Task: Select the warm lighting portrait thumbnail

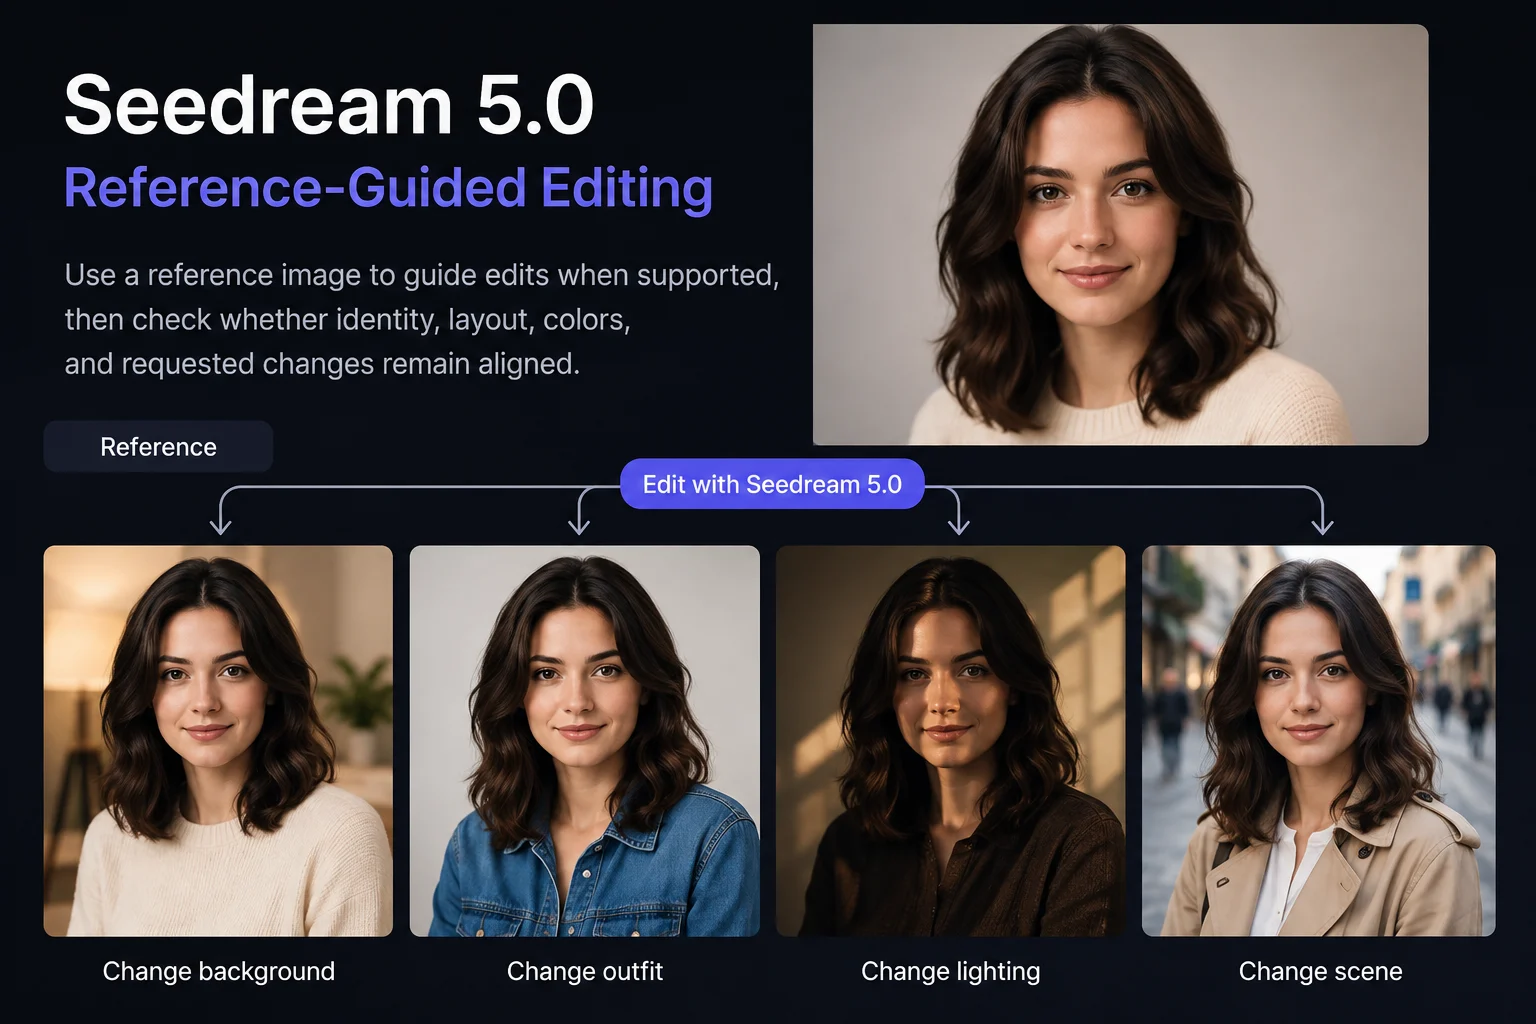Action: [x=951, y=741]
